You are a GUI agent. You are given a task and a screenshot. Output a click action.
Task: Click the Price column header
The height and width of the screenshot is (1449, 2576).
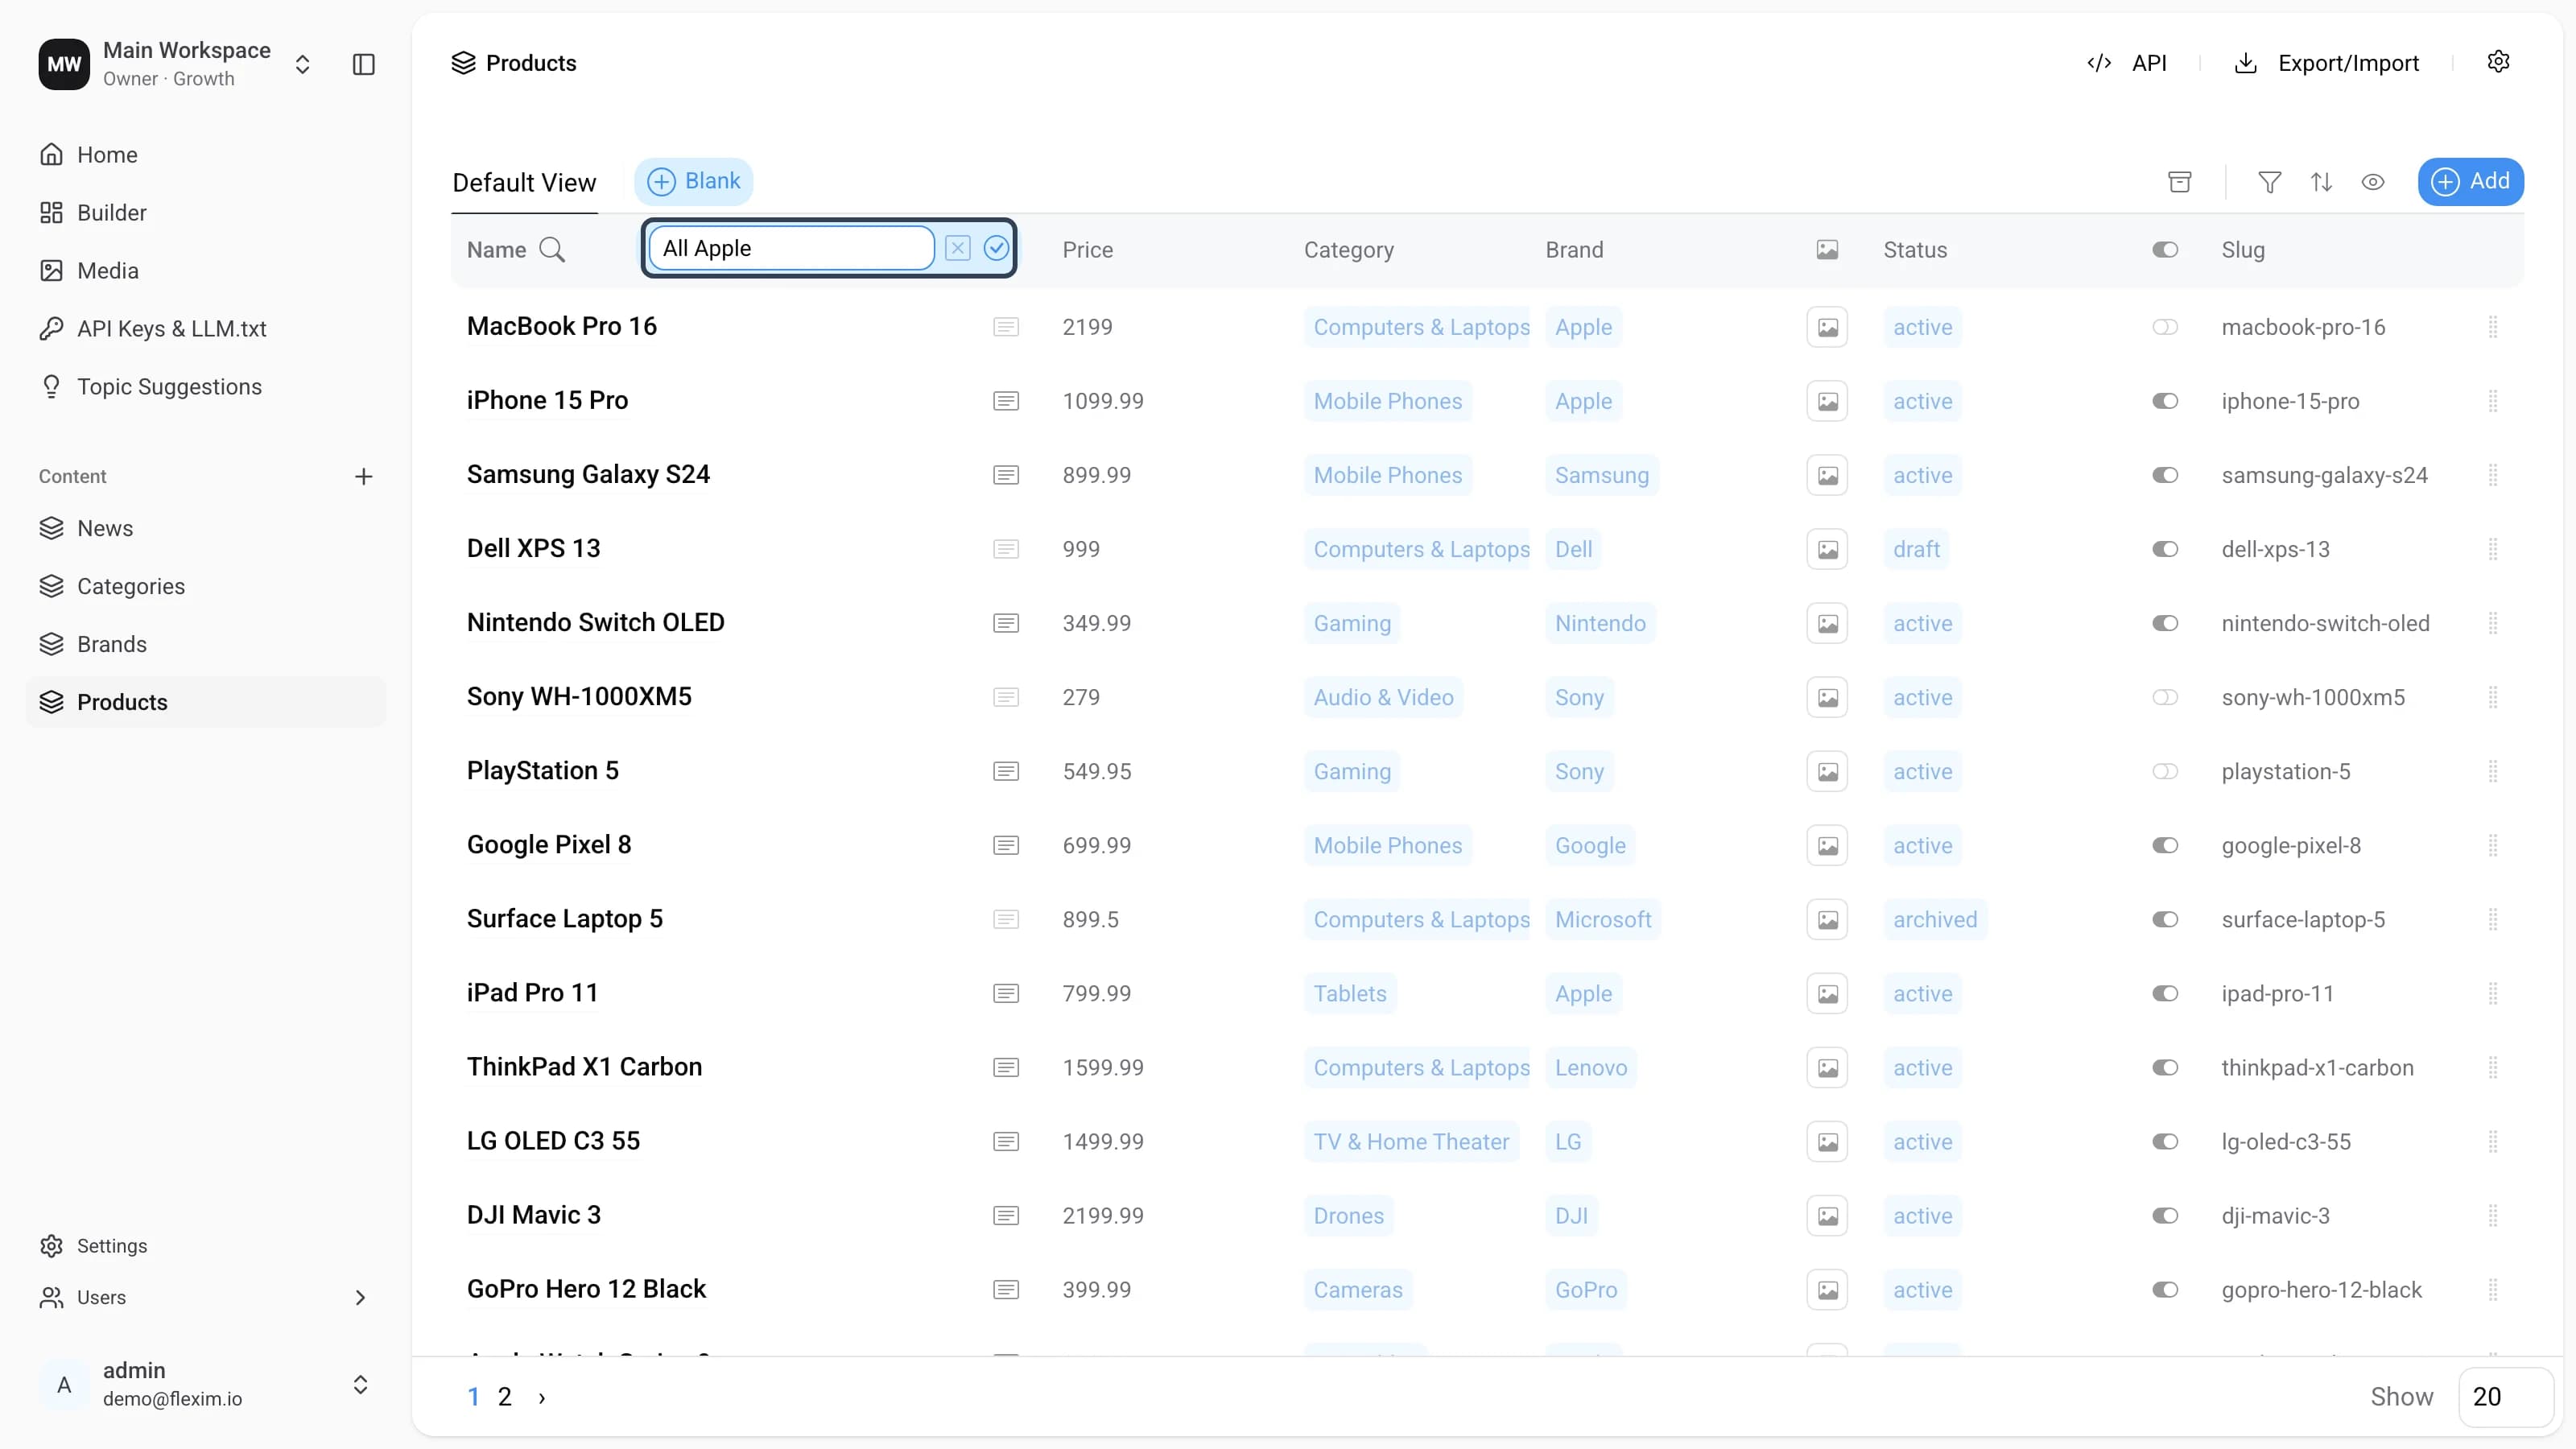[x=1087, y=250]
